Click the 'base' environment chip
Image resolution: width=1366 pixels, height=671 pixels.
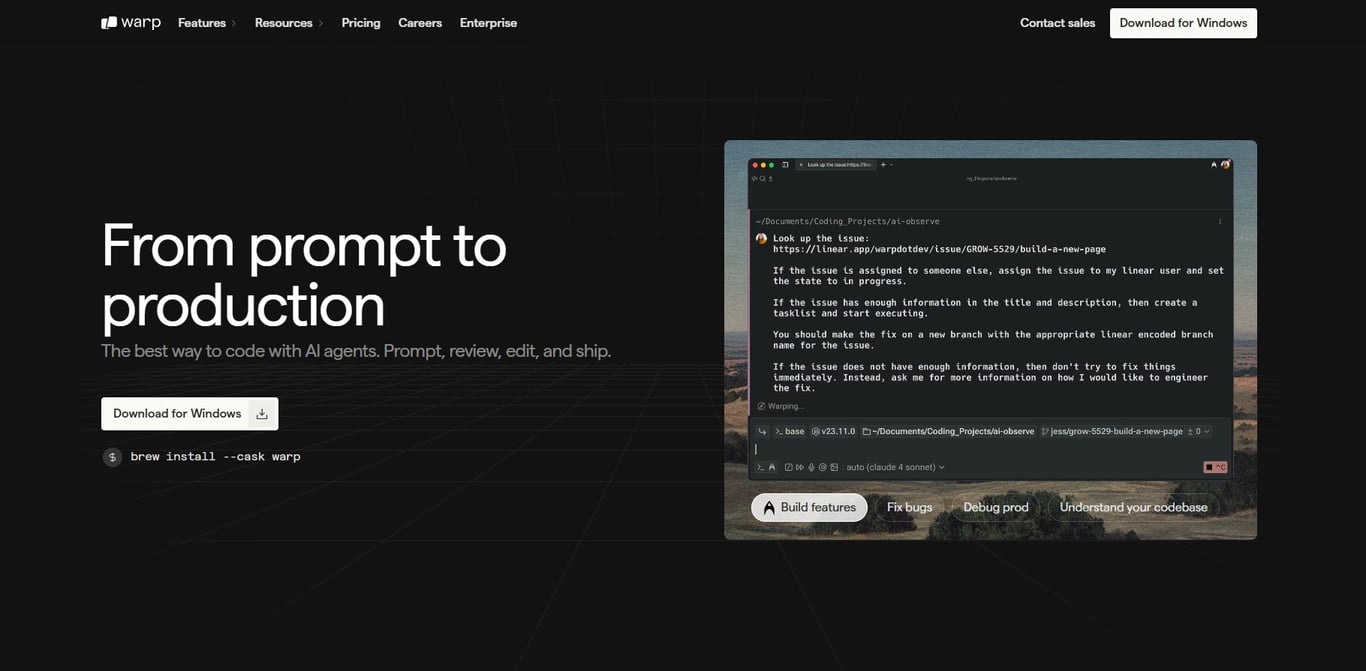pyautogui.click(x=789, y=431)
